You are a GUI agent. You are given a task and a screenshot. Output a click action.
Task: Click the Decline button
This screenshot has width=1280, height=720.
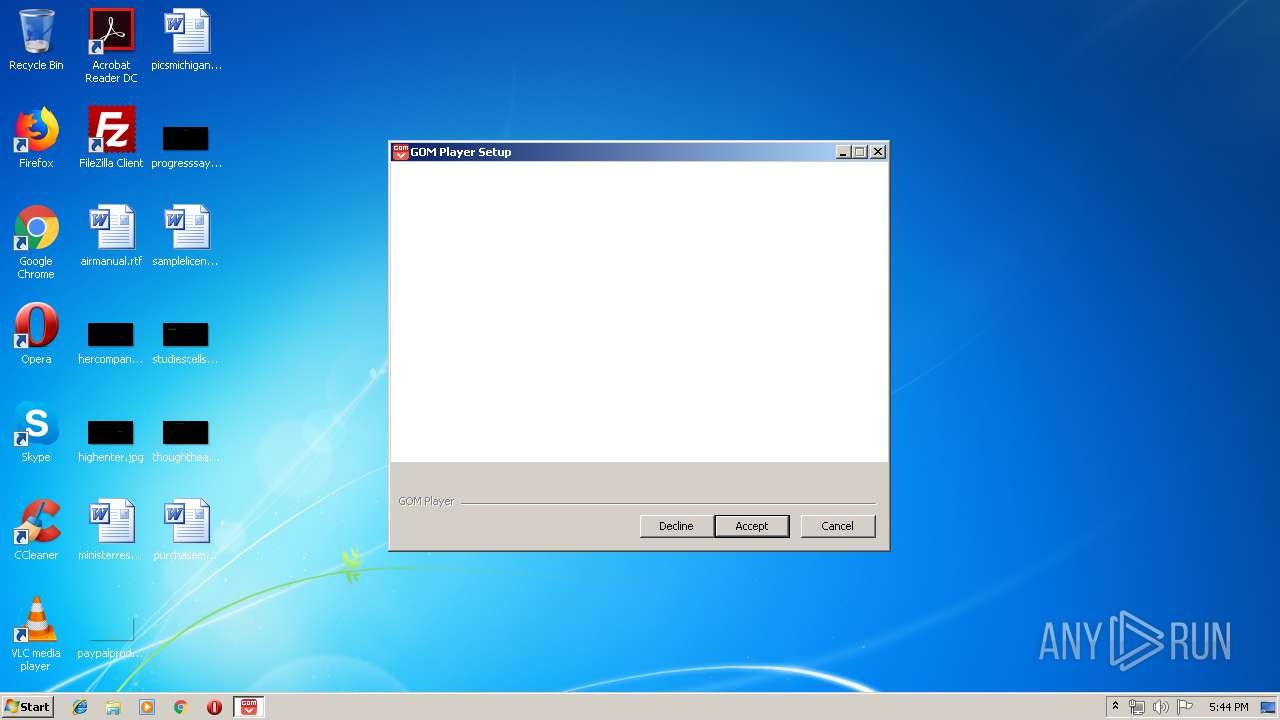[x=676, y=526]
